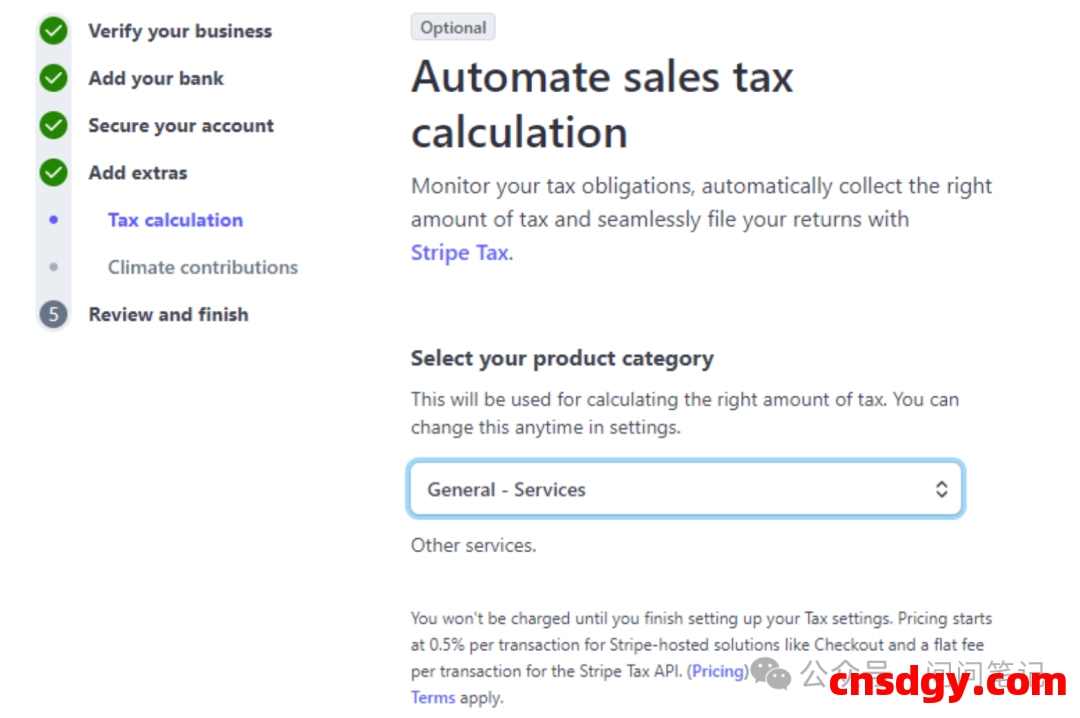This screenshot has width=1080, height=718.
Task: Open the Secure your account step
Action: [x=181, y=126]
